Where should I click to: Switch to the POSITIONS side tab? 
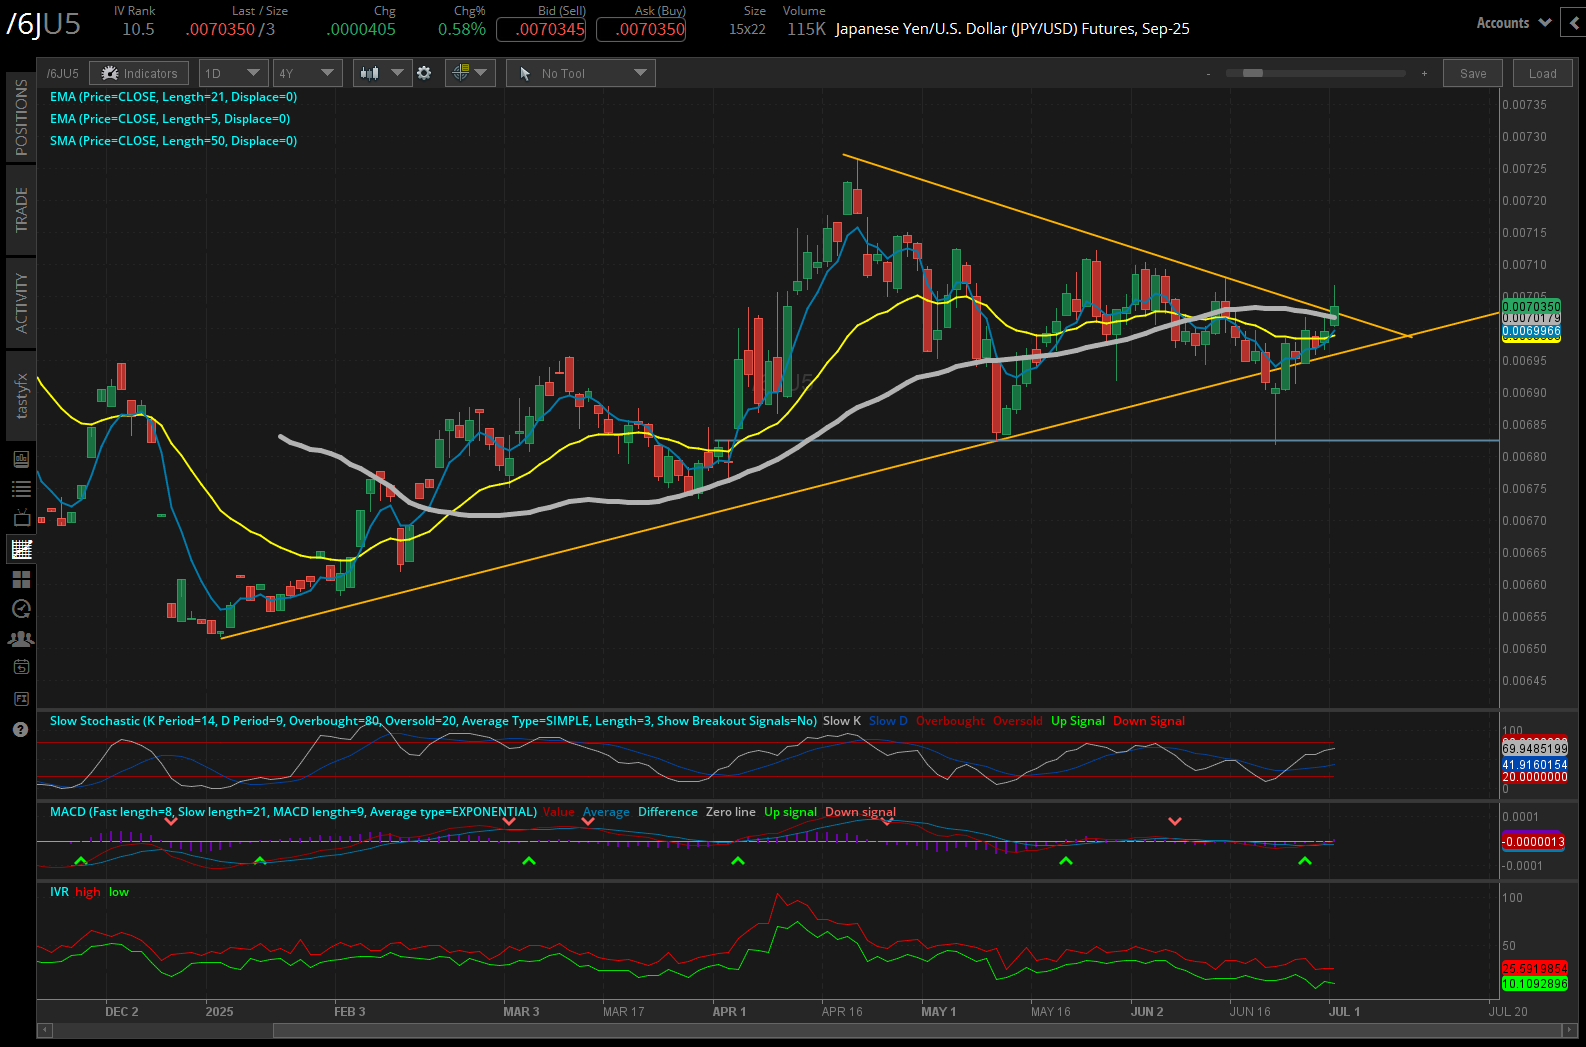[21, 117]
